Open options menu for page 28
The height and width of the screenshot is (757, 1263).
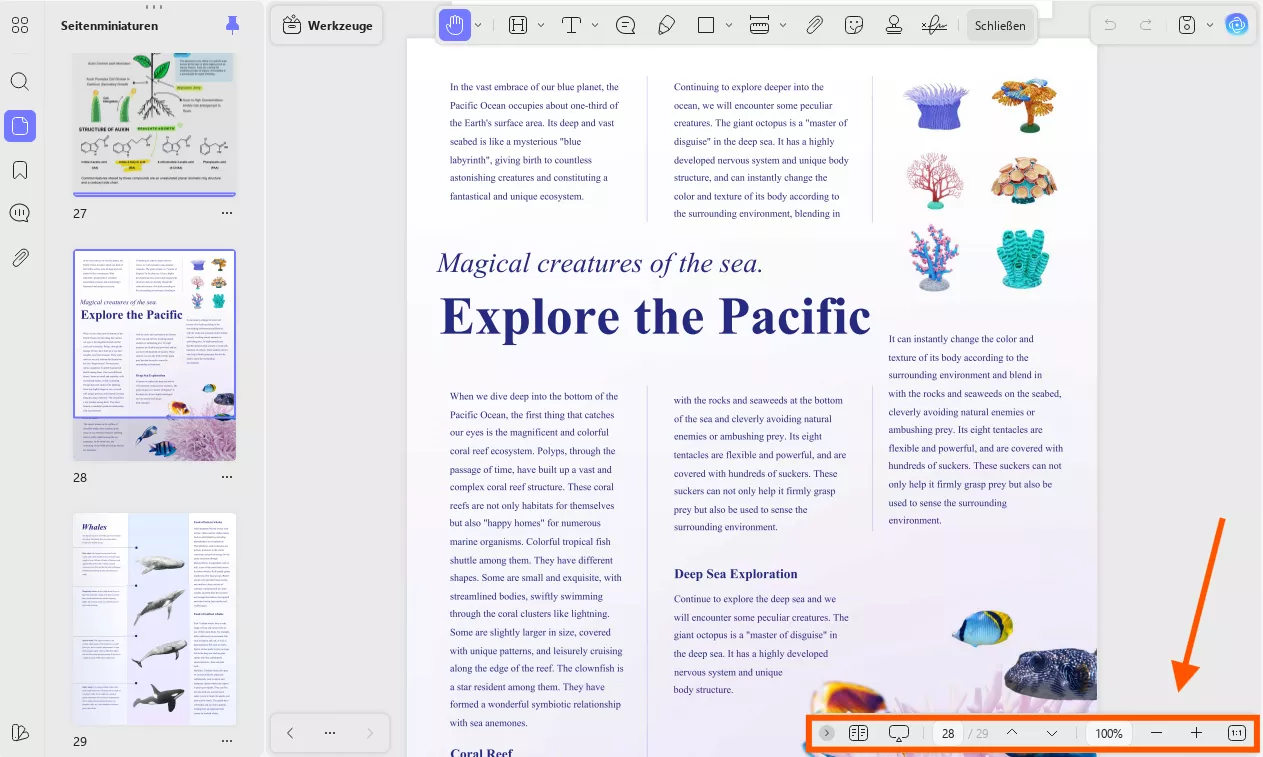227,477
